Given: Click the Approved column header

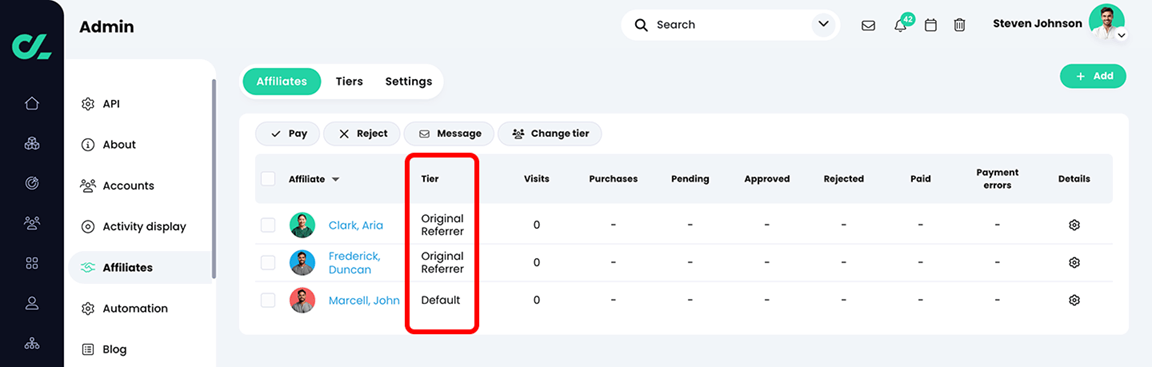Looking at the screenshot, I should pos(767,179).
